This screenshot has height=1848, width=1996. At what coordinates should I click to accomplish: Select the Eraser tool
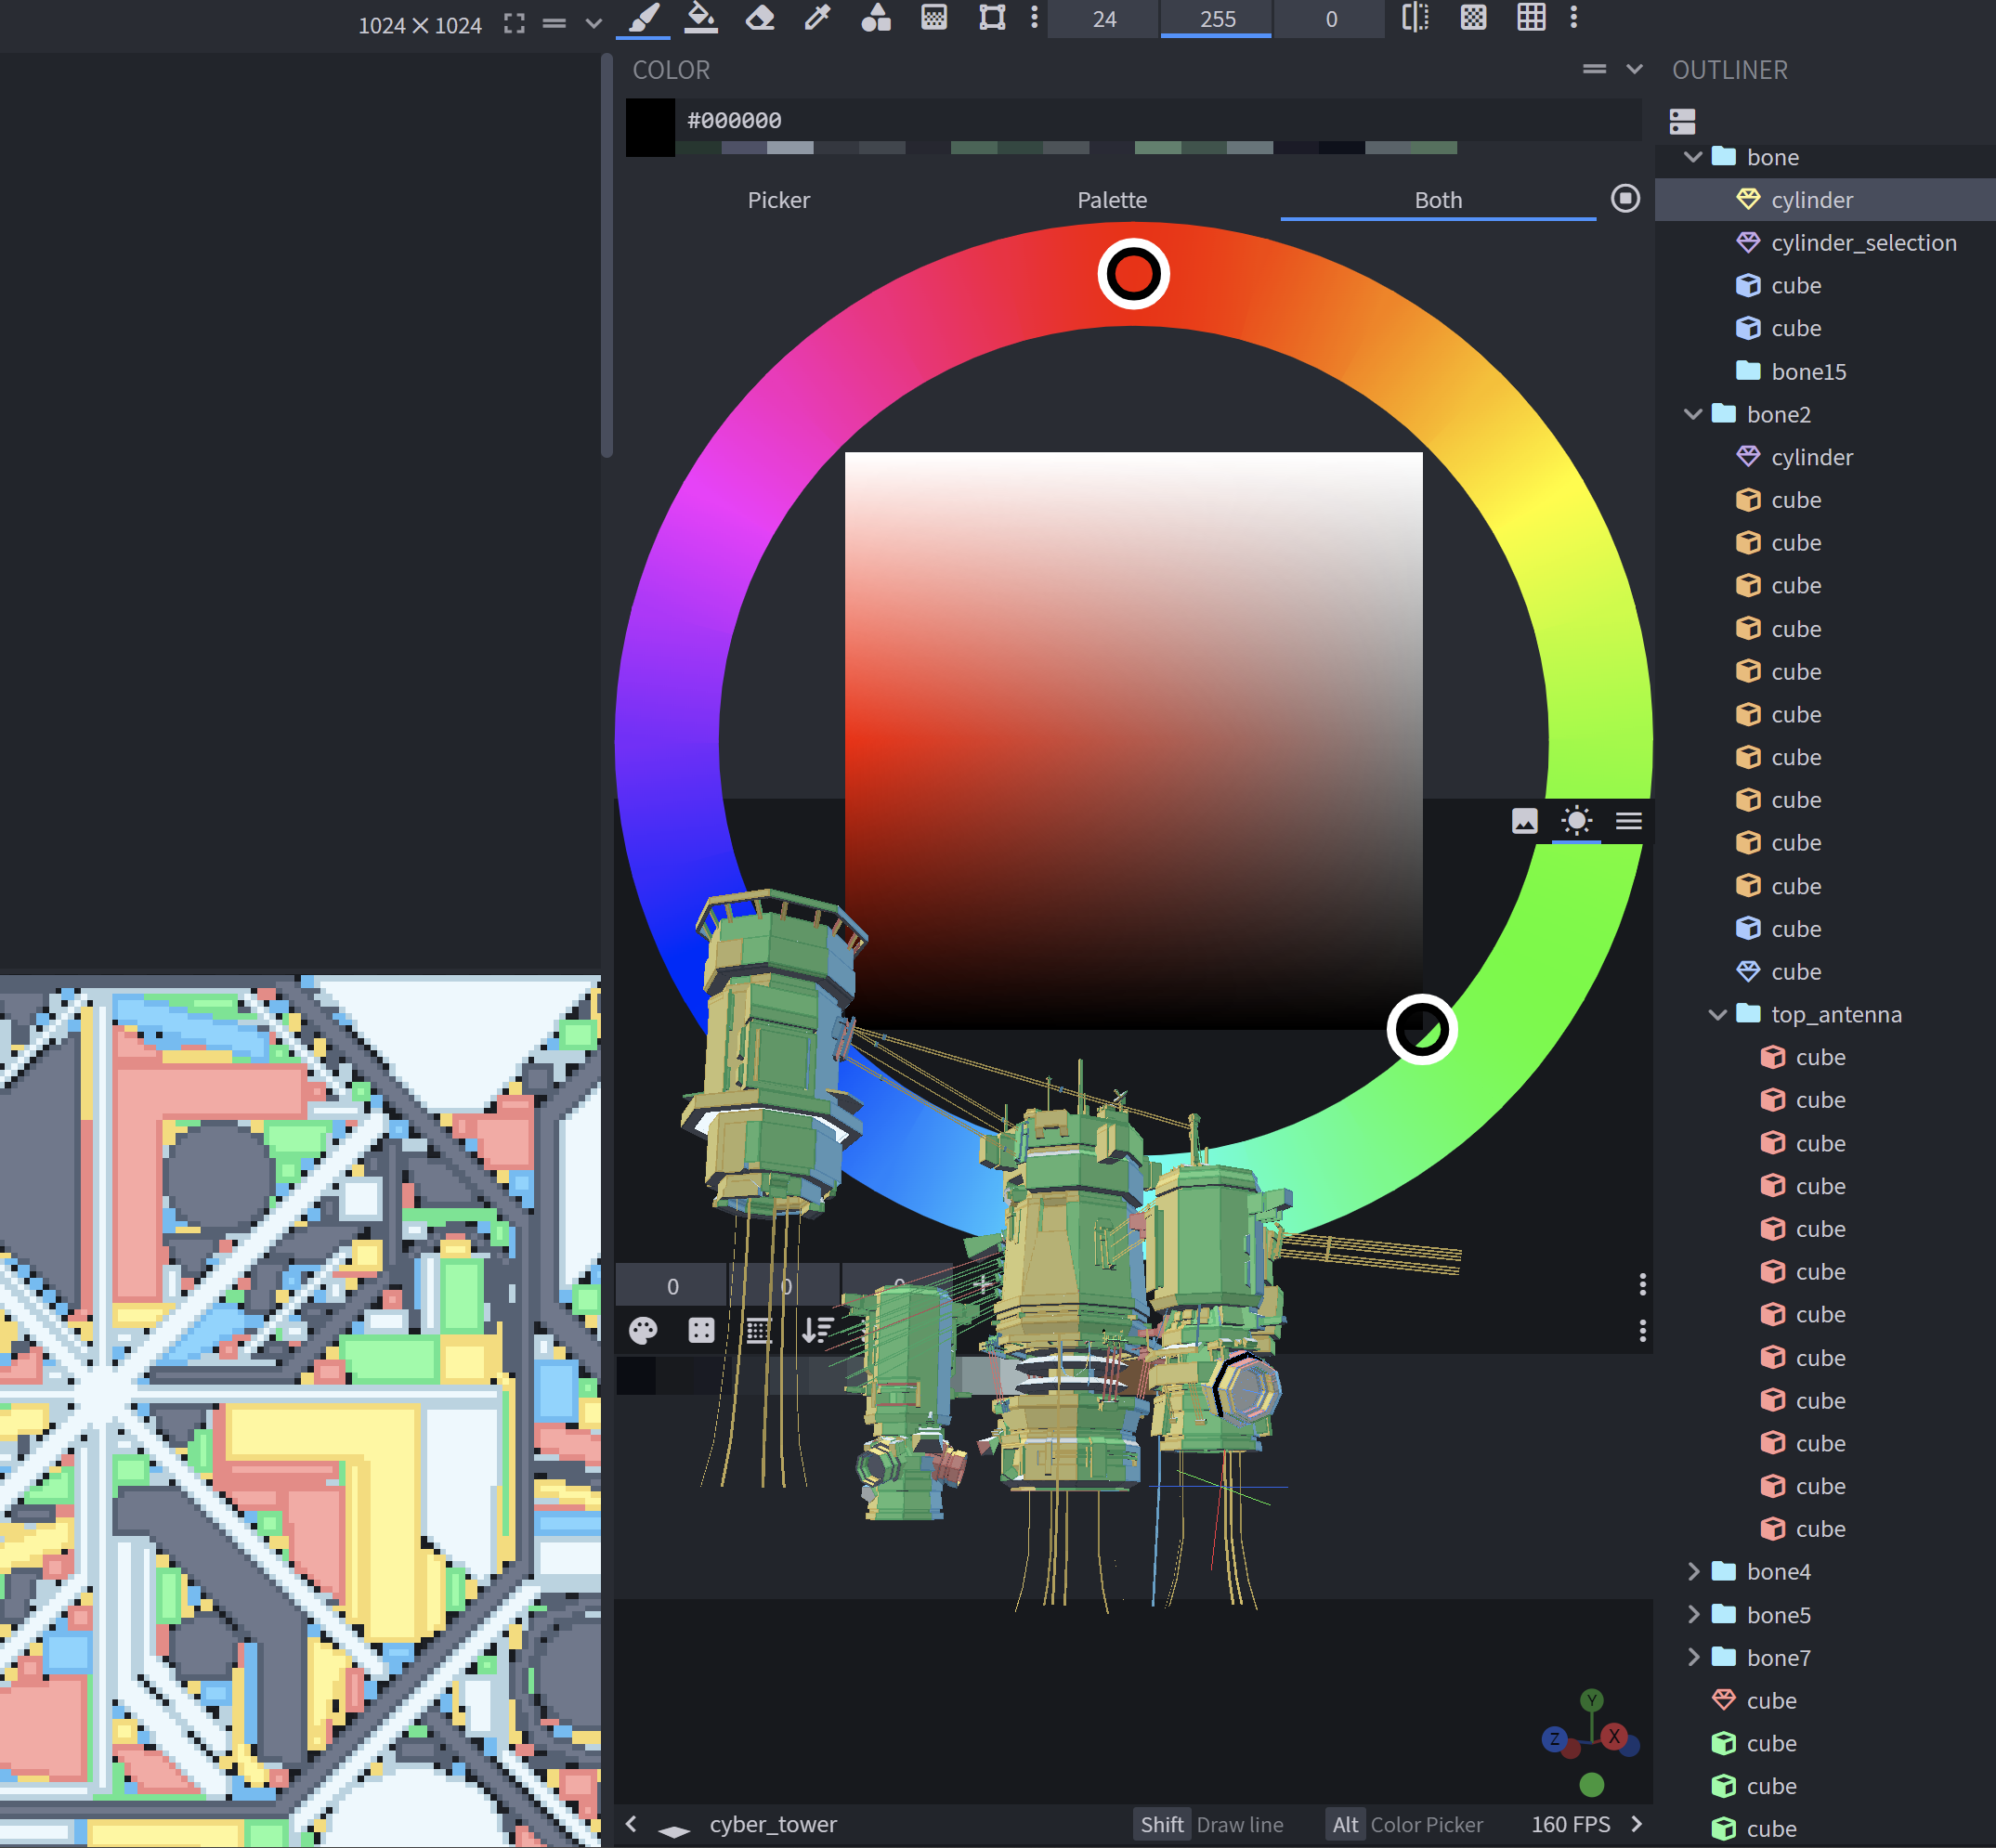[x=760, y=18]
